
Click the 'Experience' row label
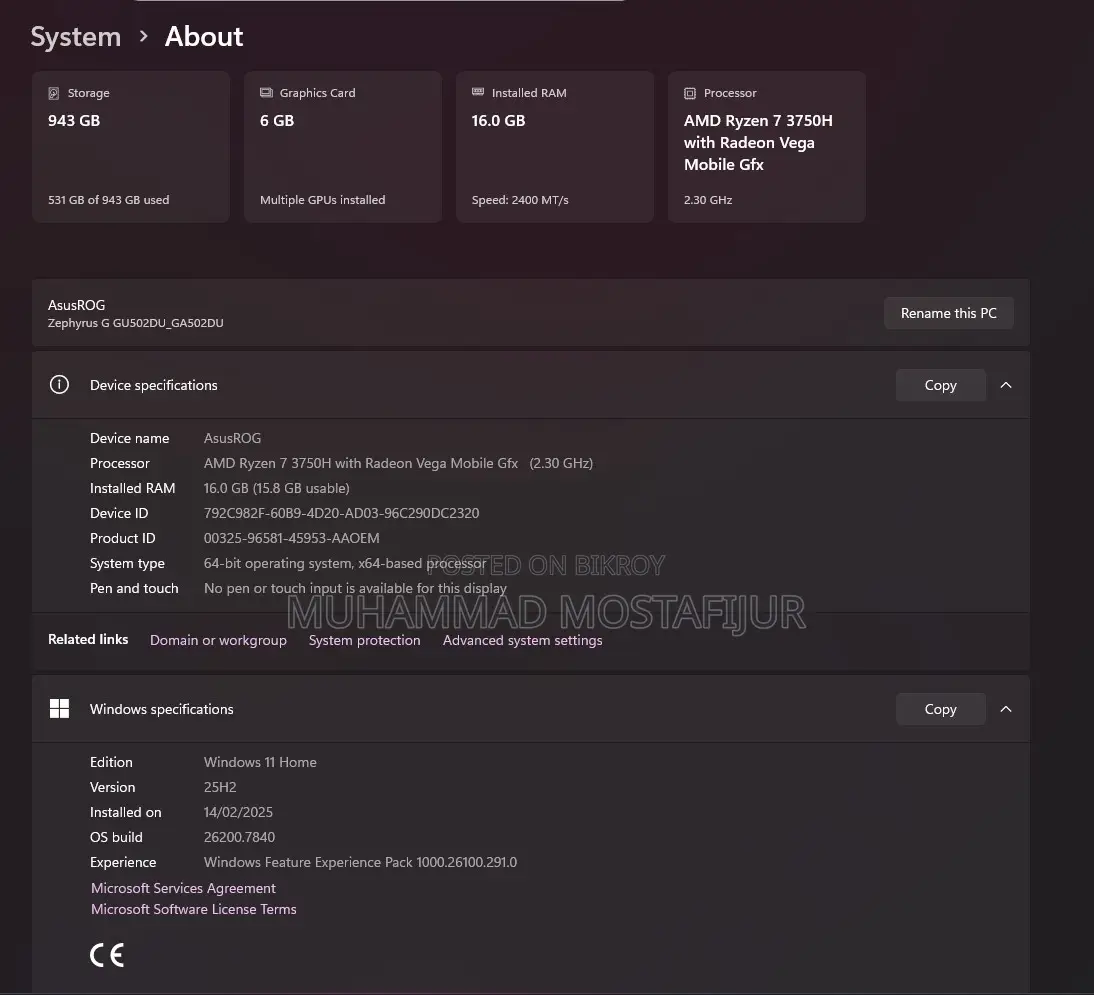123,862
